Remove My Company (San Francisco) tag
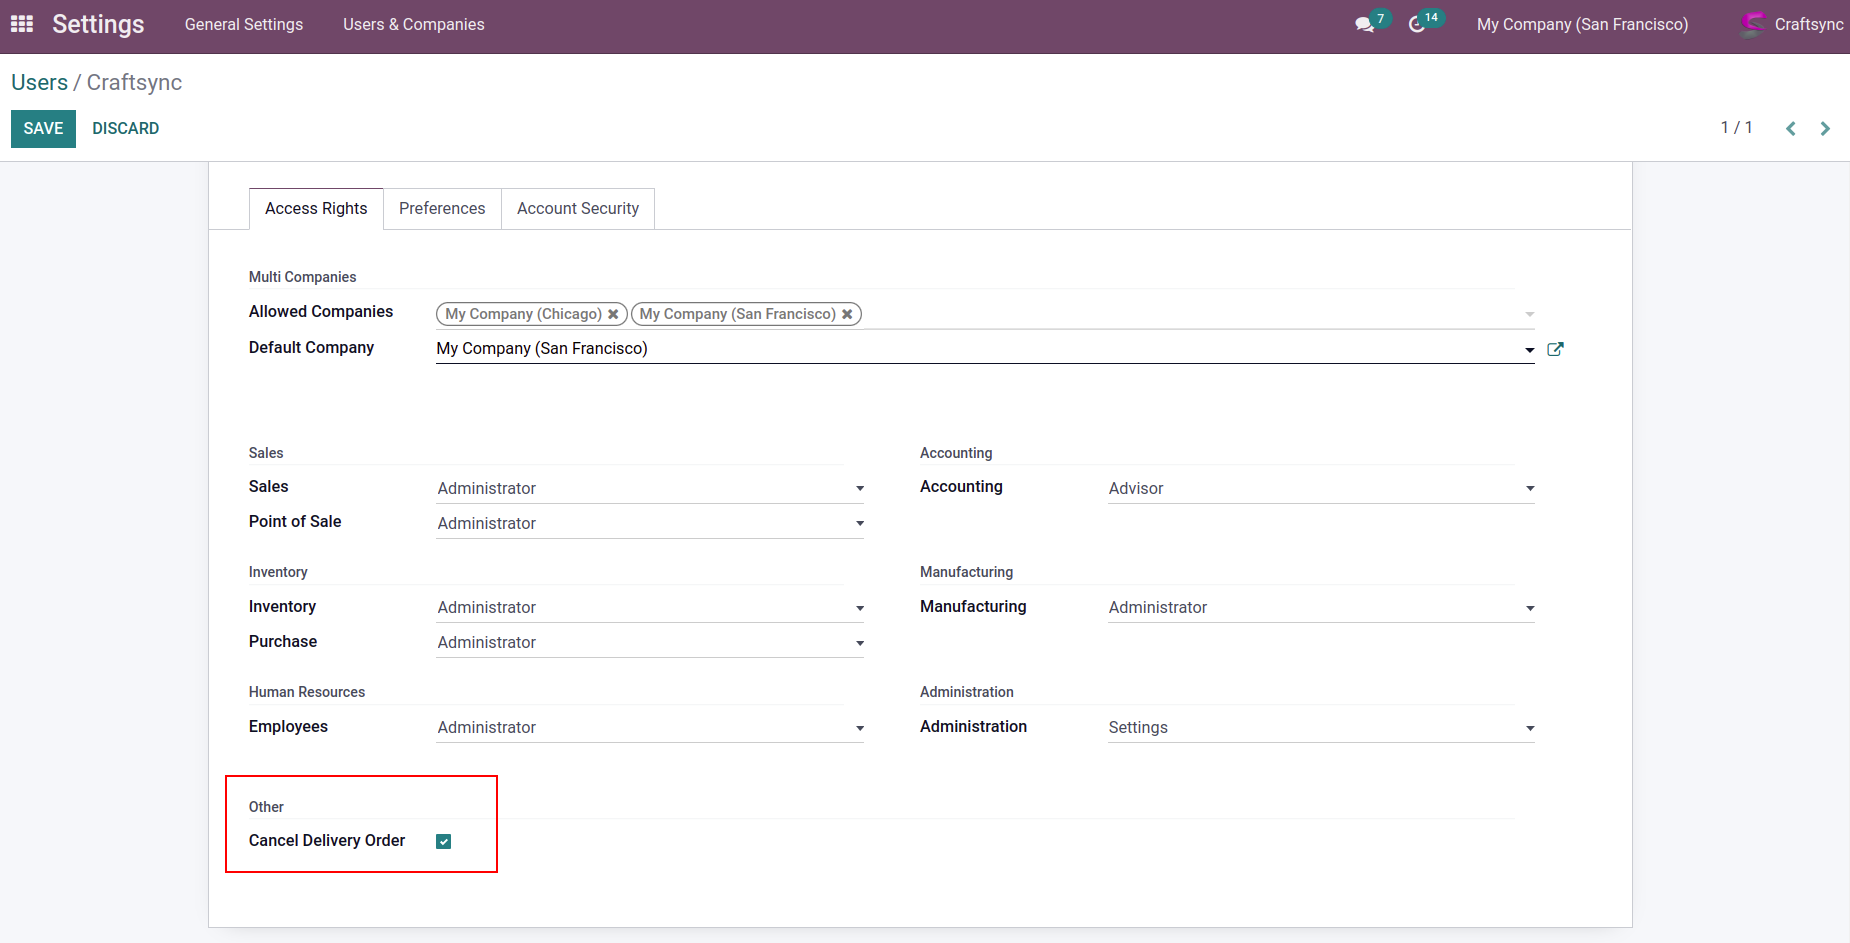The height and width of the screenshot is (943, 1850). coord(847,314)
